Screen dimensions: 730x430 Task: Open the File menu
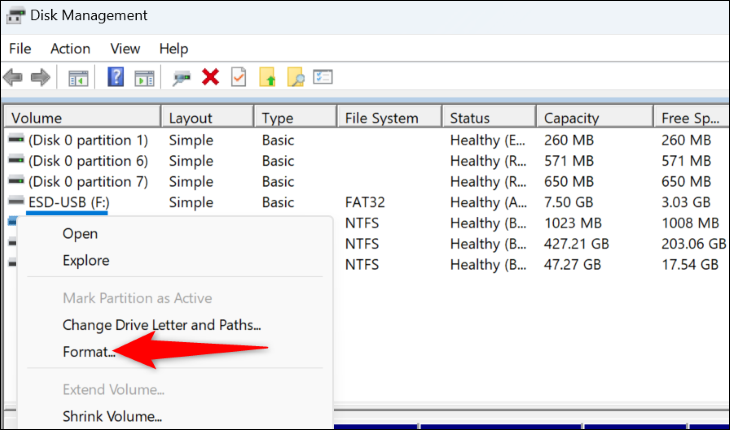20,48
